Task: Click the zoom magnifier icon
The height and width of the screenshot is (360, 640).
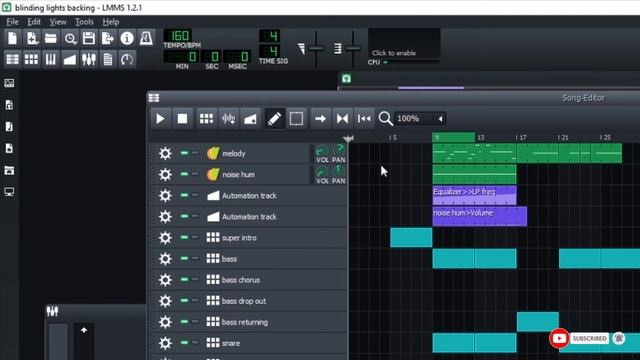Action: pos(385,119)
